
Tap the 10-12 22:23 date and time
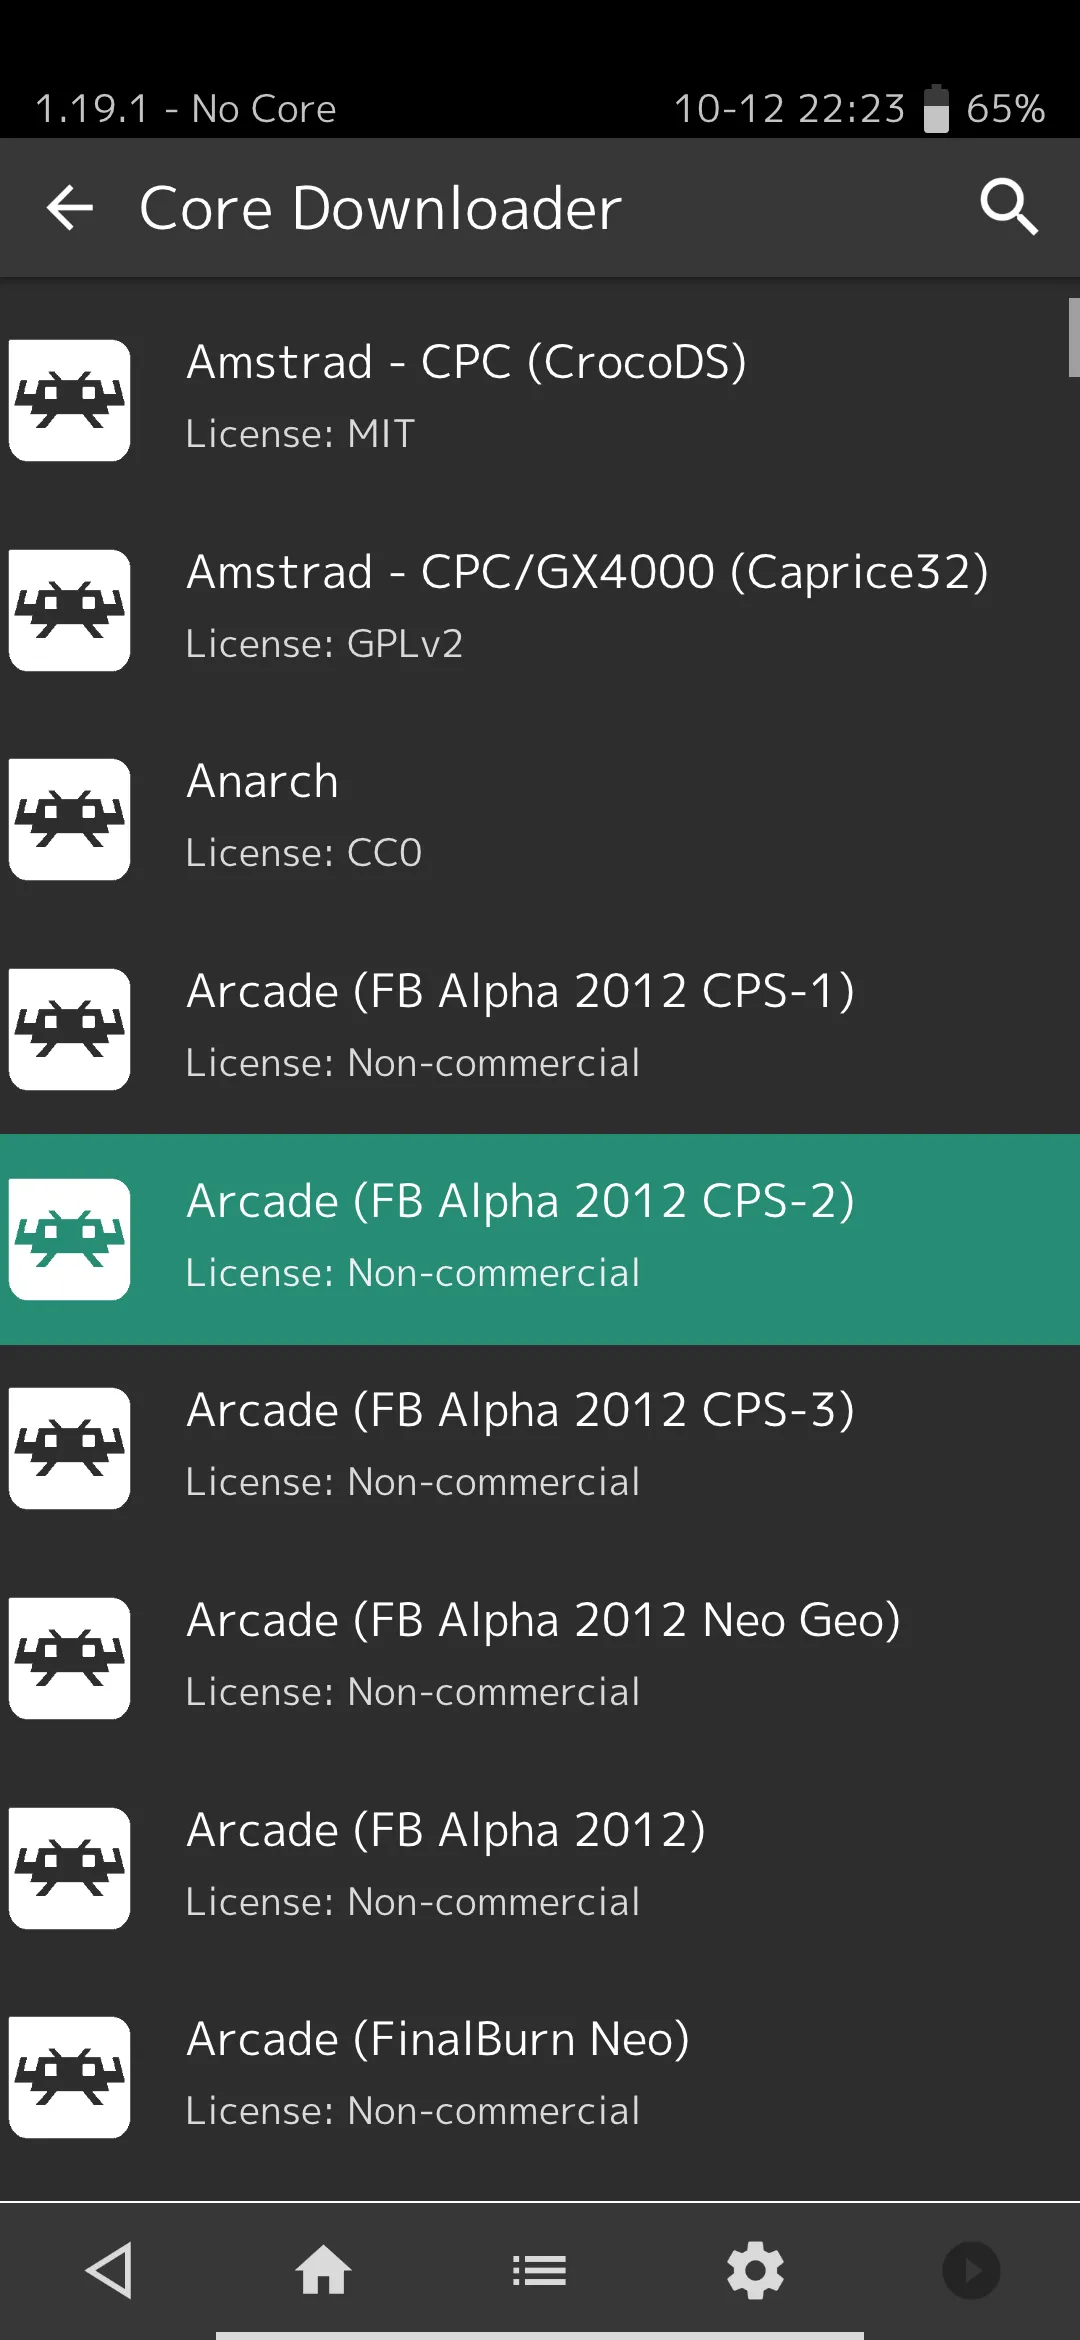coord(790,108)
